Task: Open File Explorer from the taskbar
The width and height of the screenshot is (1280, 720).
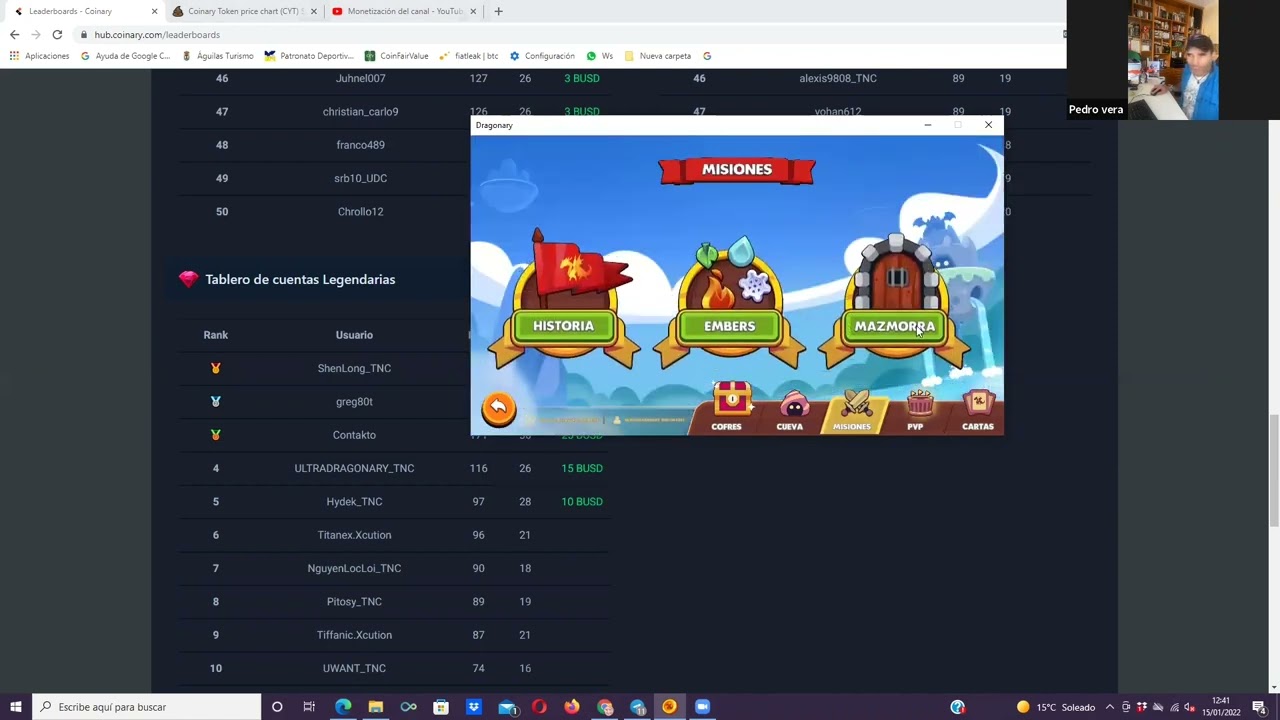Action: coord(376,707)
